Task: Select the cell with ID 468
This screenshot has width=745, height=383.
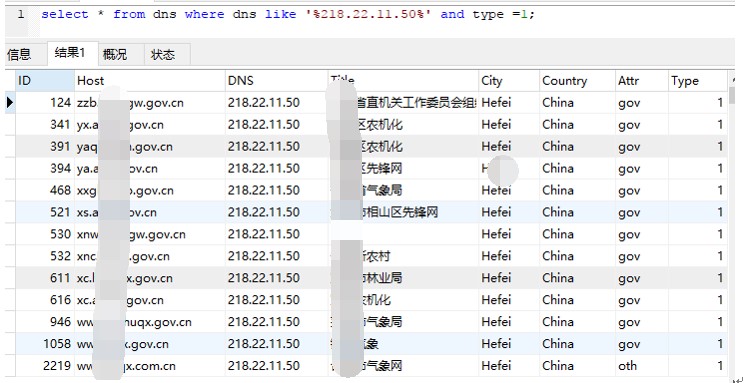Action: click(45, 190)
